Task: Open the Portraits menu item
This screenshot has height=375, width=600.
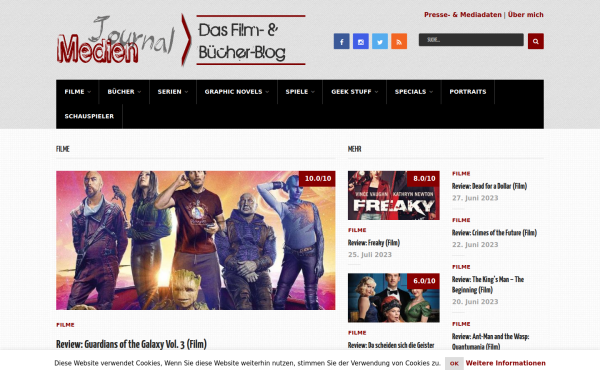Action: point(468,92)
